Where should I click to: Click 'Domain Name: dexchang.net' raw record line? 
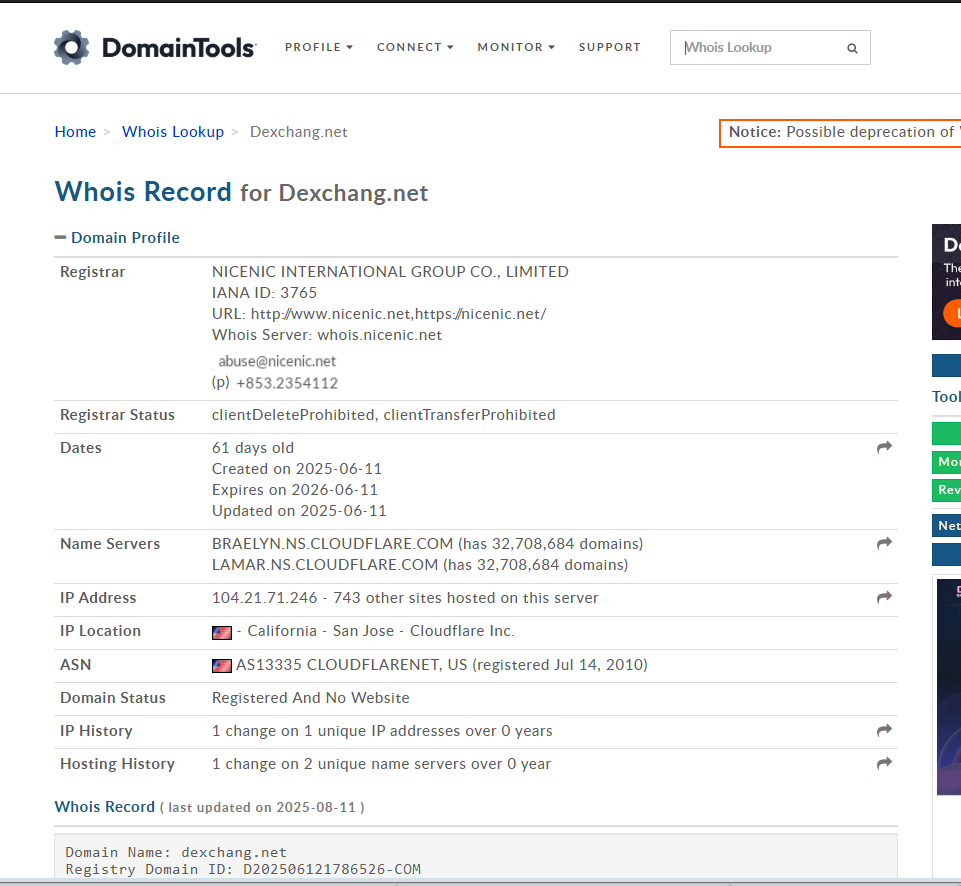176,852
